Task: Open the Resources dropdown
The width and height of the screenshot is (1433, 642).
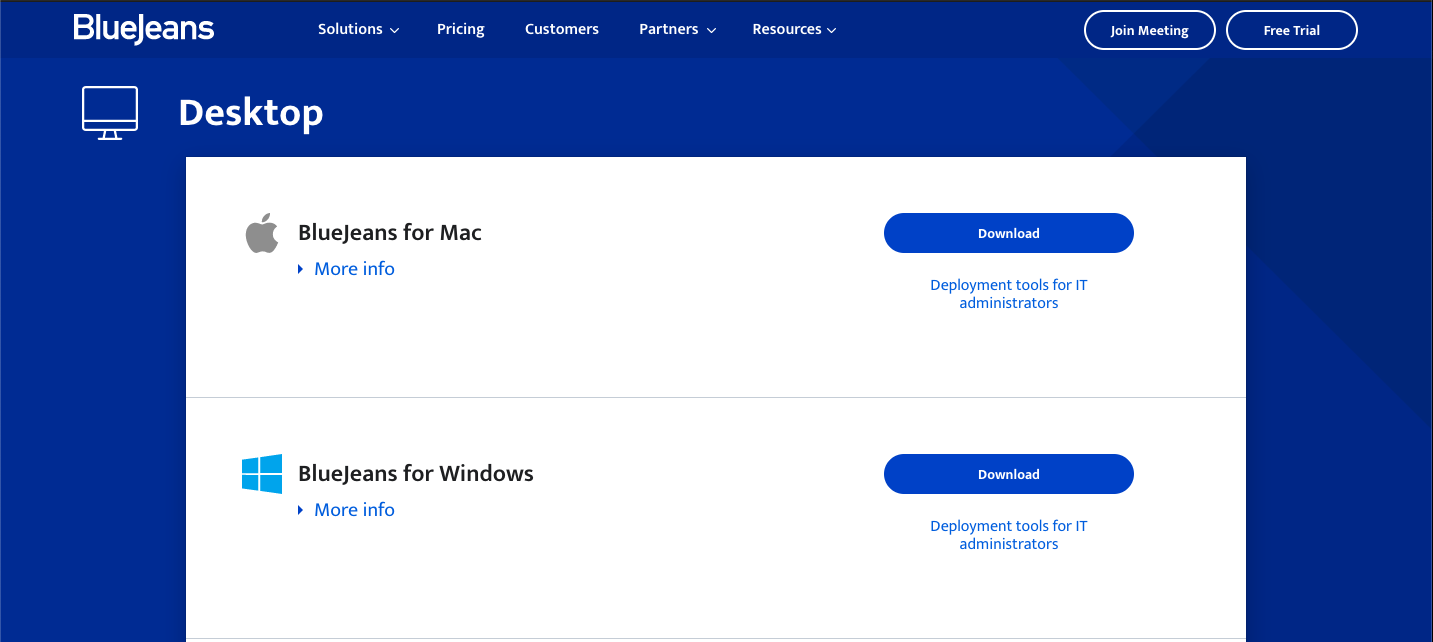Action: pyautogui.click(x=793, y=29)
